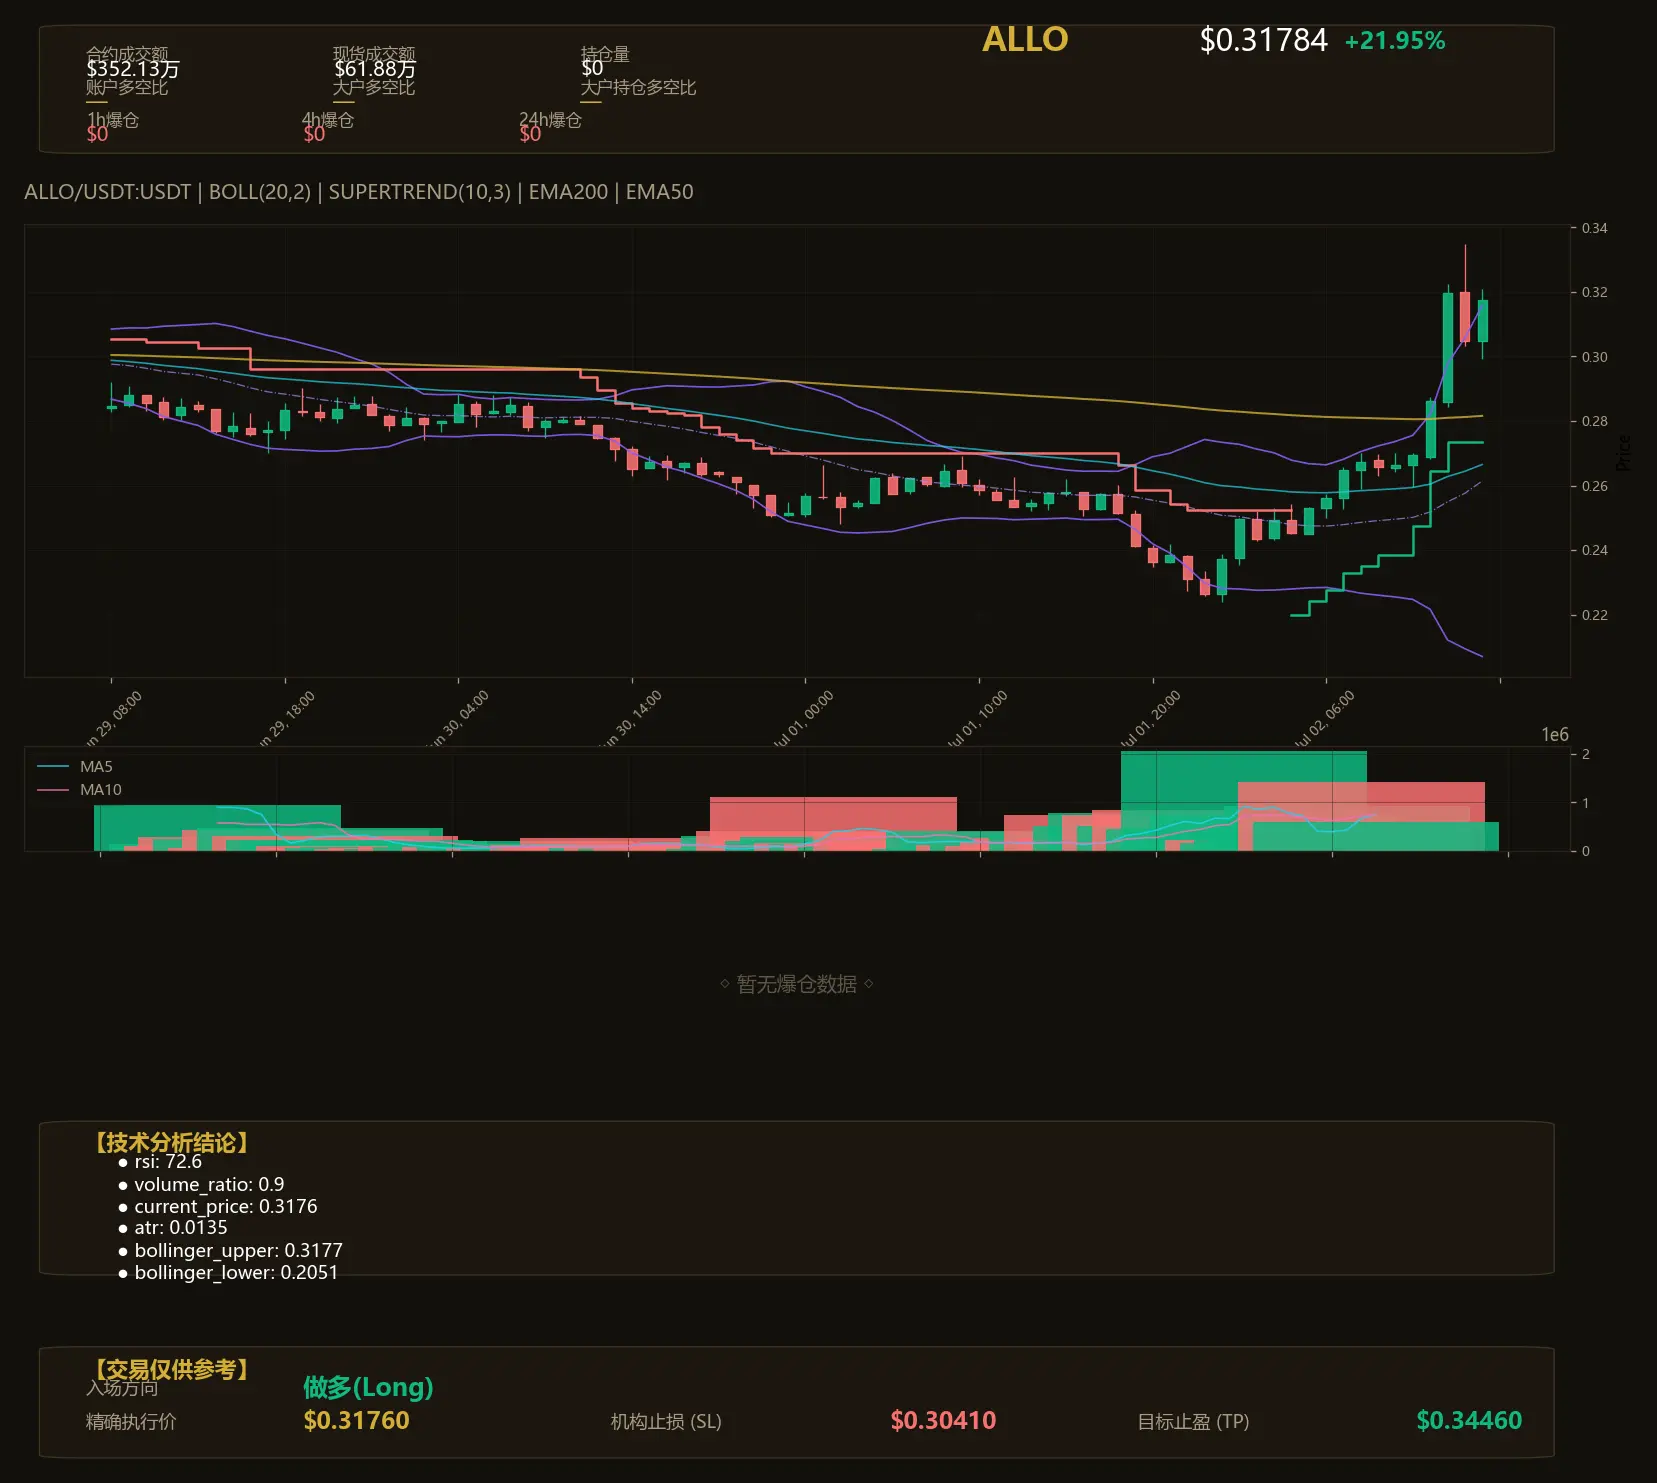Click the 1e6 volume scale label

coord(1555,735)
